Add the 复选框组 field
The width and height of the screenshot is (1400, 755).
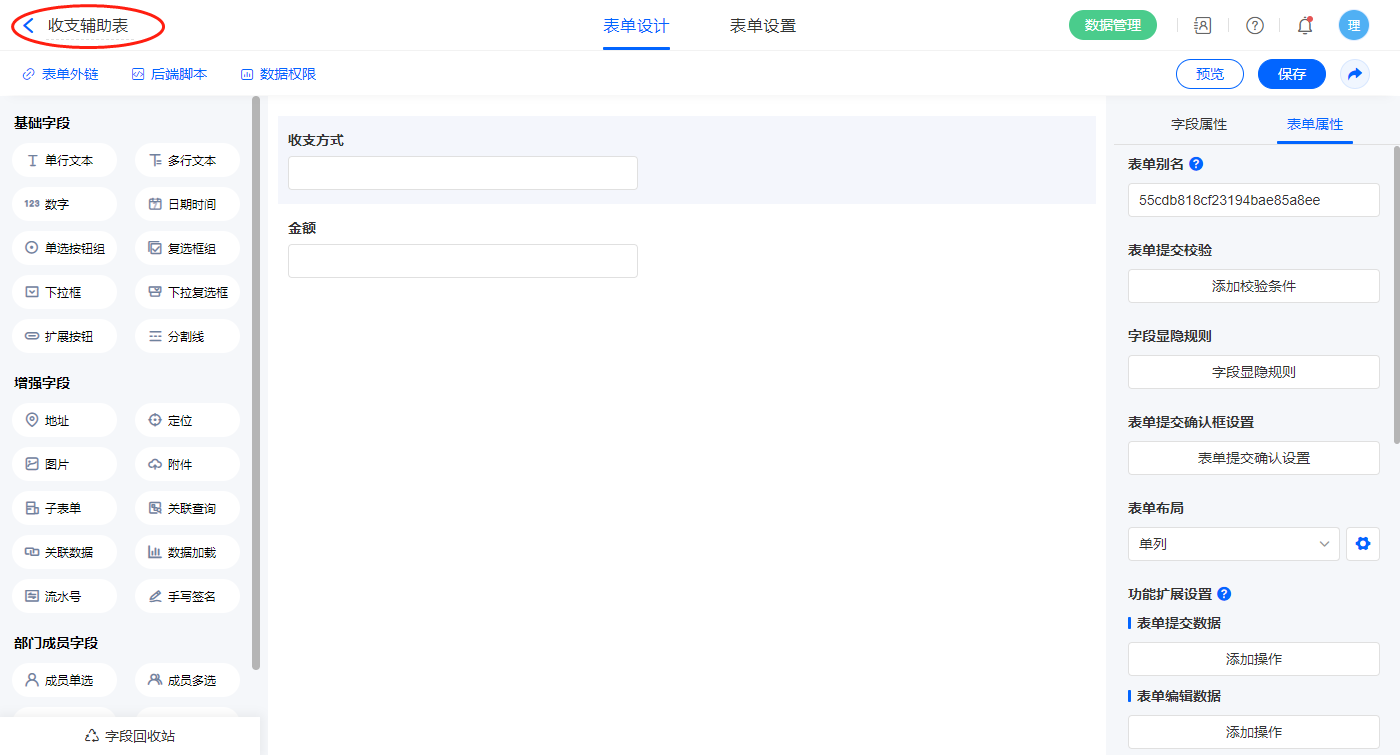[187, 248]
